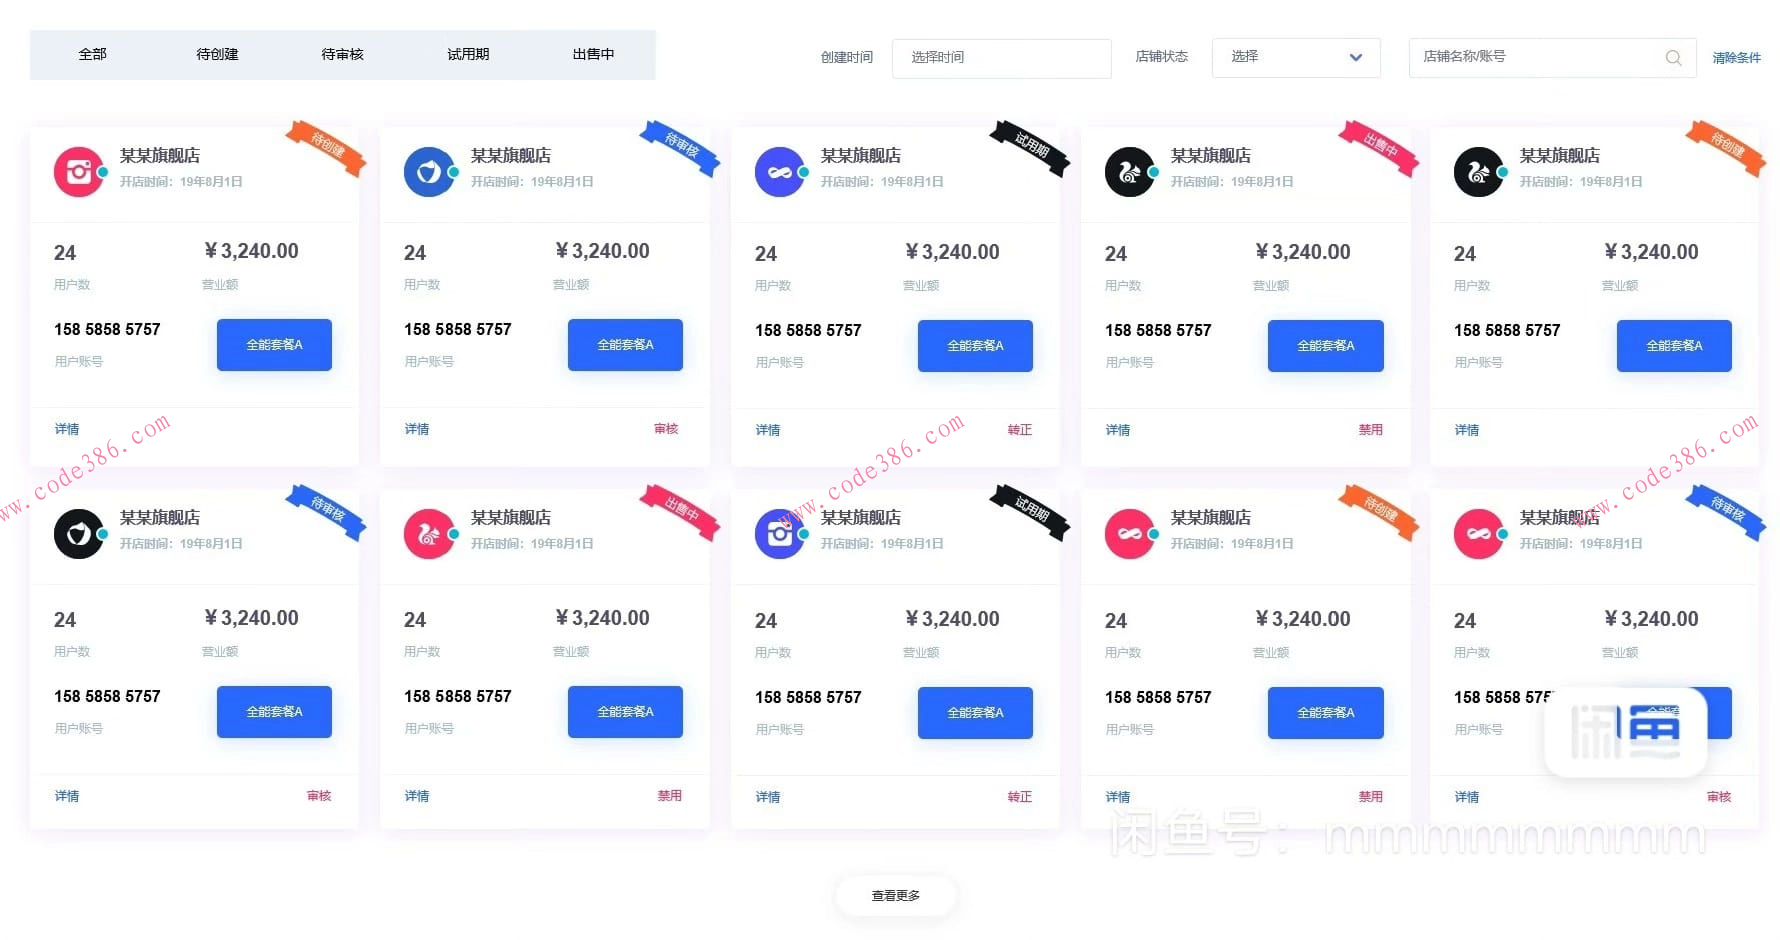Image resolution: width=1780 pixels, height=940 pixels.
Task: Select the 出售中 tab
Action: 593,54
